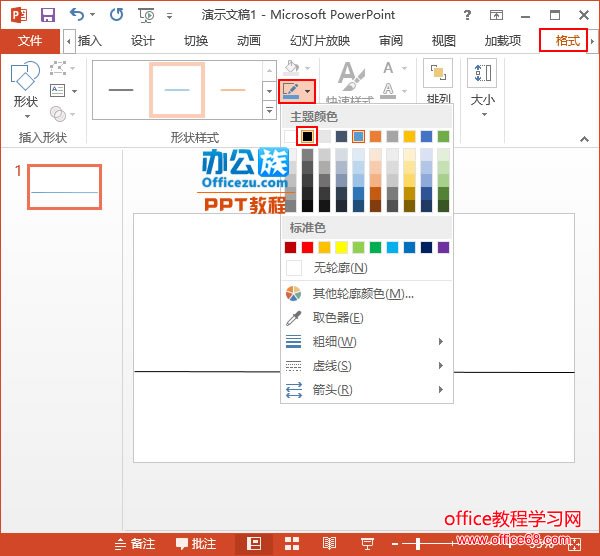The image size is (600, 556).
Task: Open Reading View from status bar
Action: pos(329,544)
